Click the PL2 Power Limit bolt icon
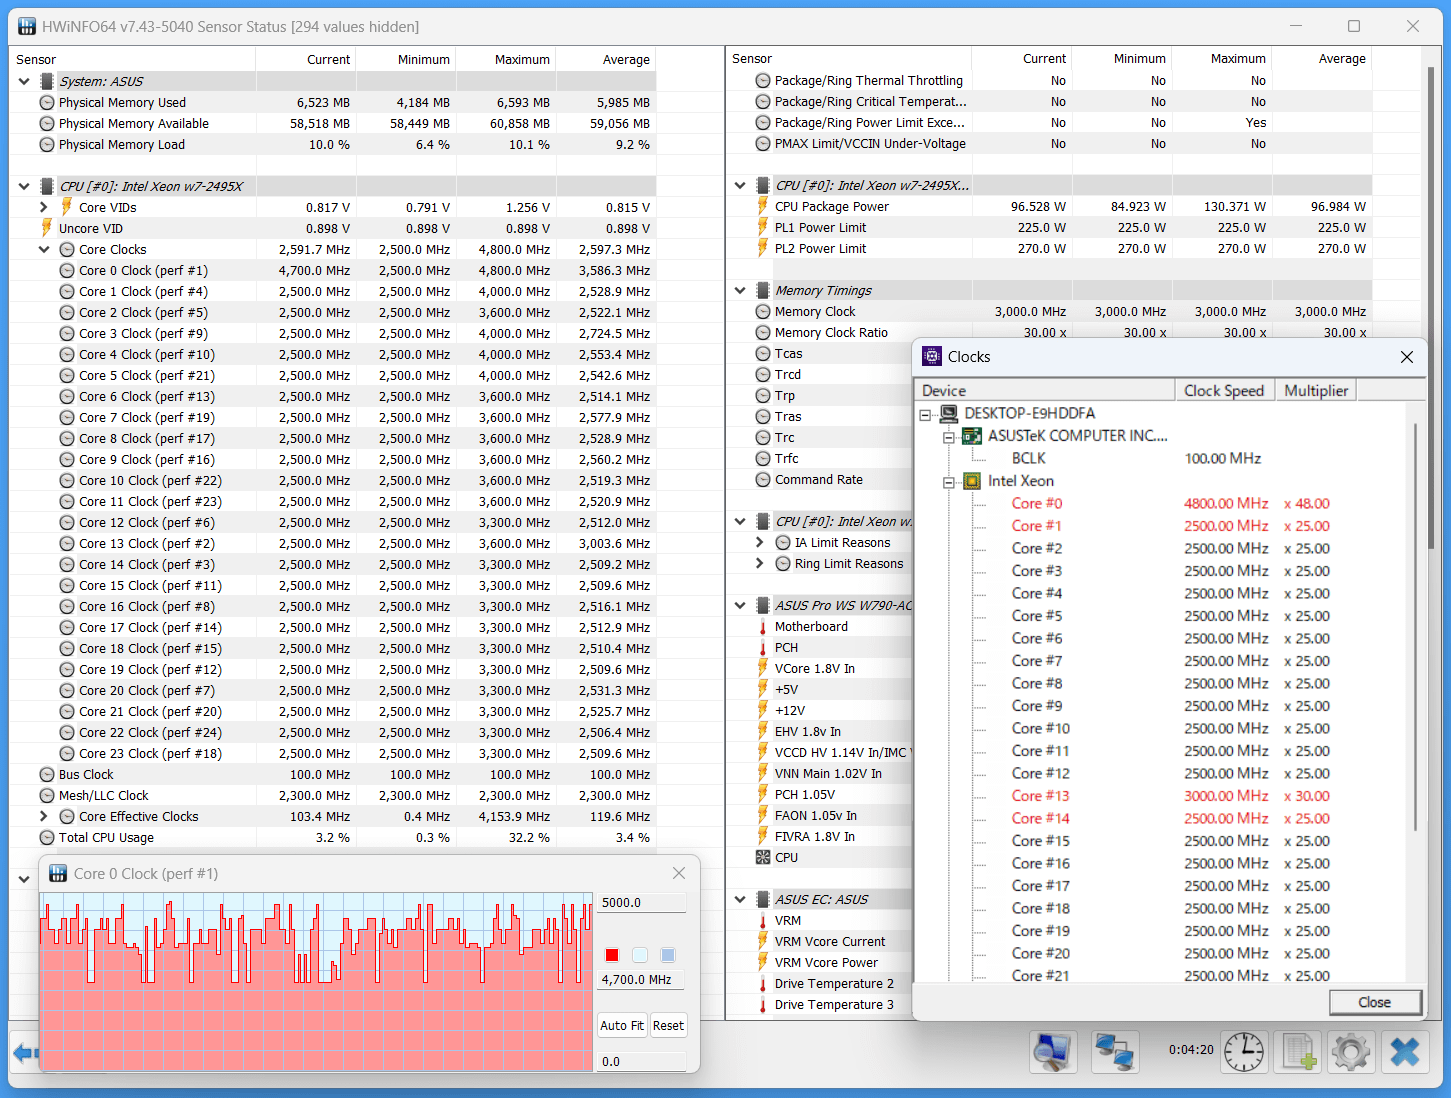This screenshot has width=1451, height=1098. click(763, 248)
